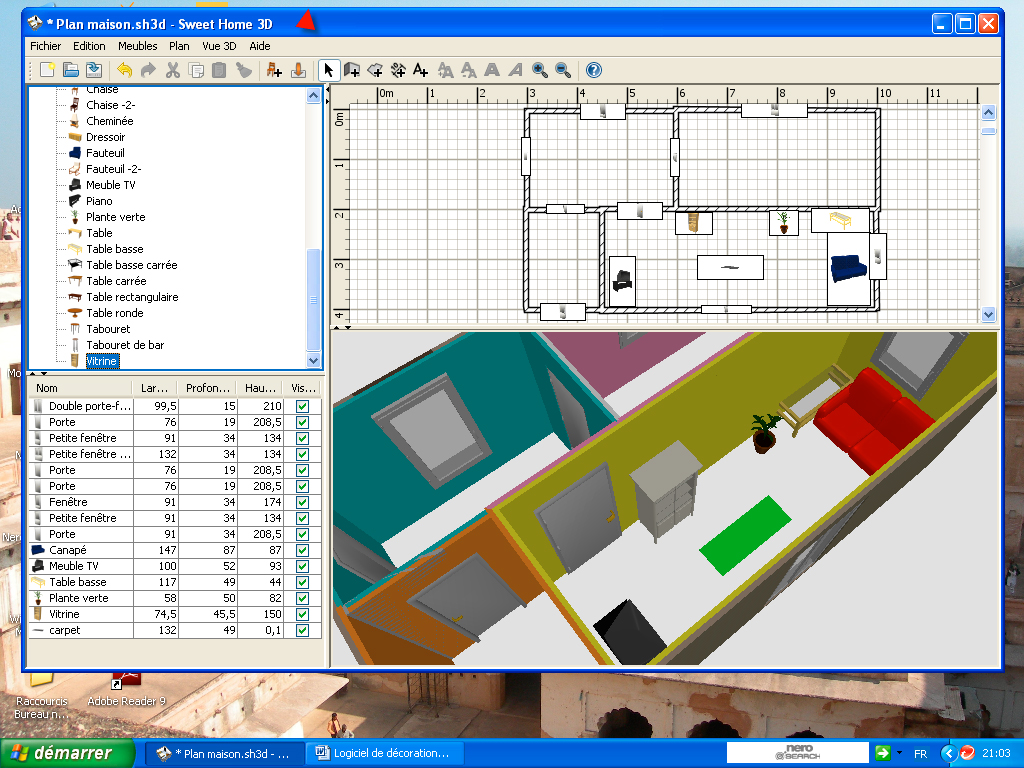Viewport: 1024px width, 768px height.
Task: Select the plant on the 2D plan
Action: point(784,223)
